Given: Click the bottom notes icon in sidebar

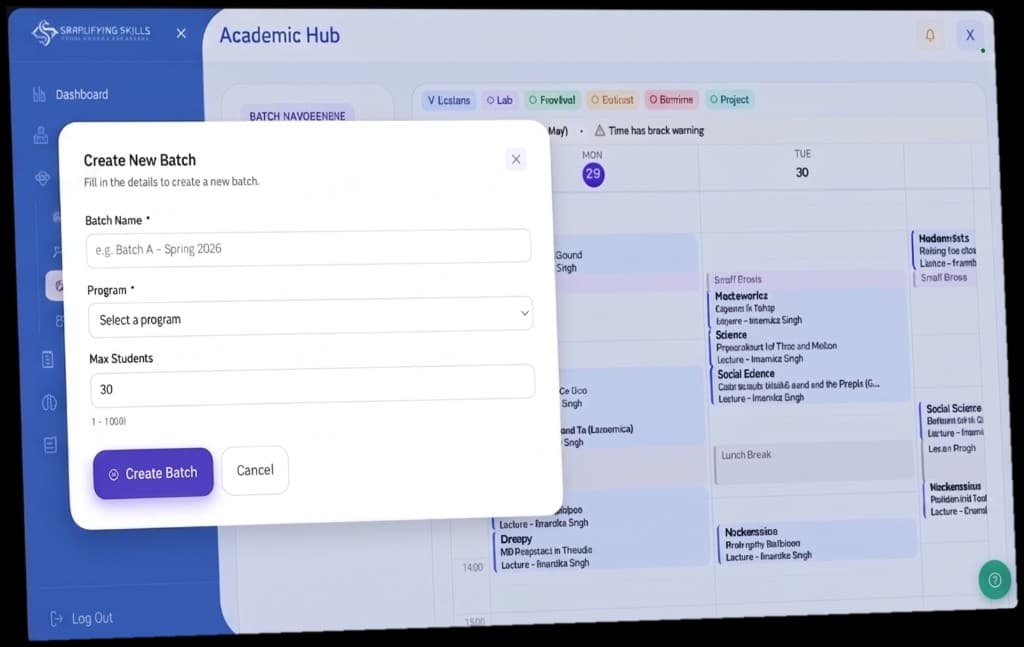Looking at the screenshot, I should coord(50,445).
